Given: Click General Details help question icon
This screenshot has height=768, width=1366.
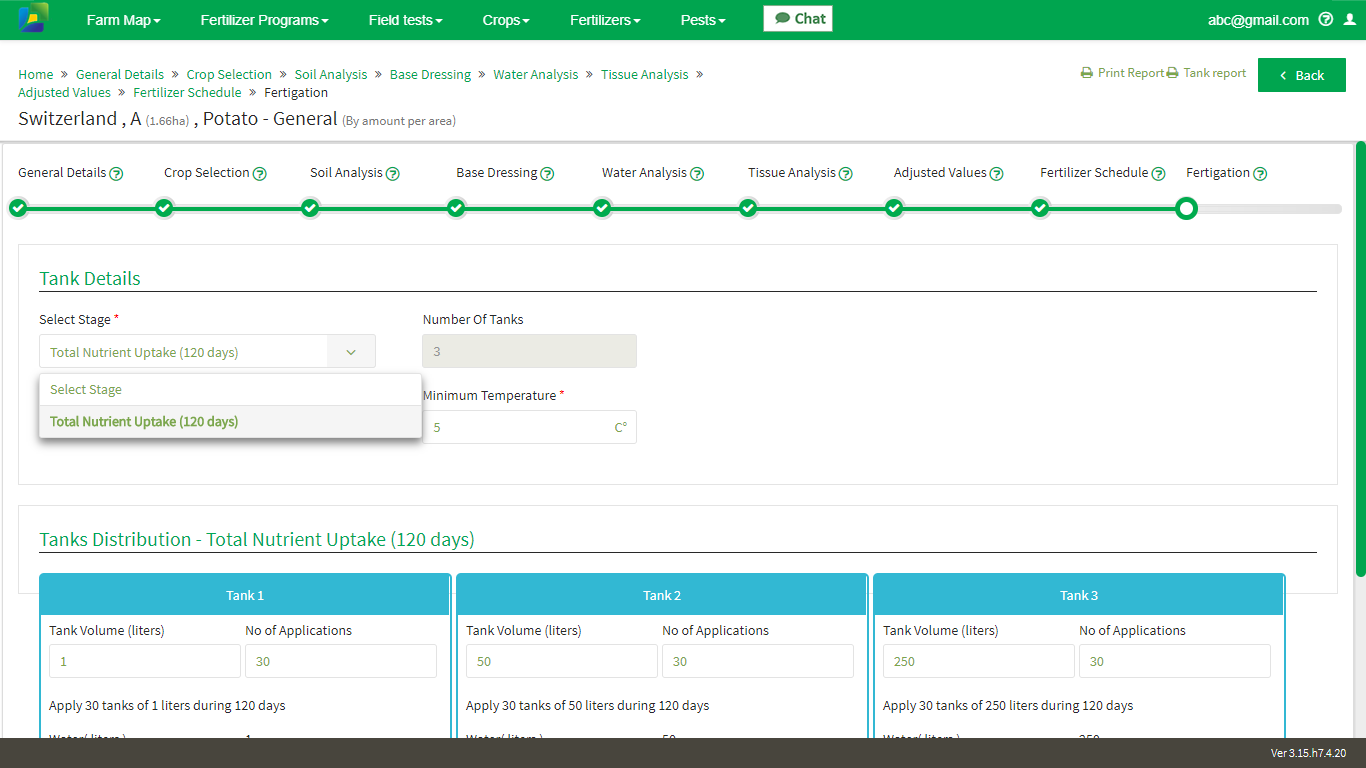Looking at the screenshot, I should click(x=116, y=173).
